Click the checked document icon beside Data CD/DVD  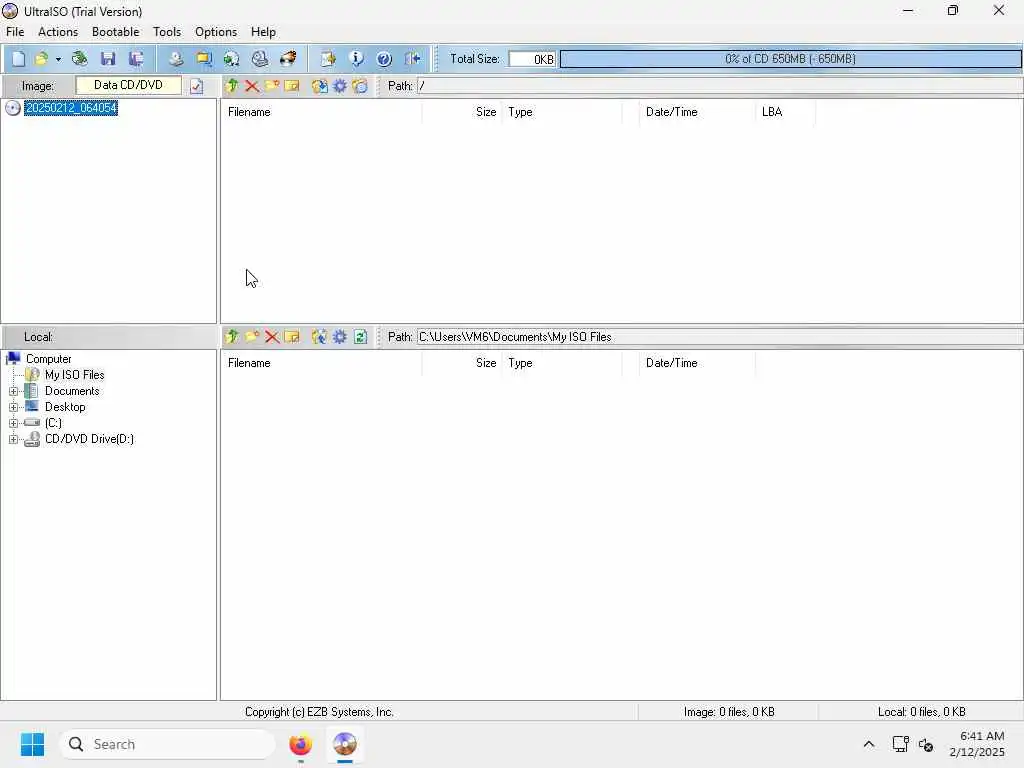coord(197,86)
